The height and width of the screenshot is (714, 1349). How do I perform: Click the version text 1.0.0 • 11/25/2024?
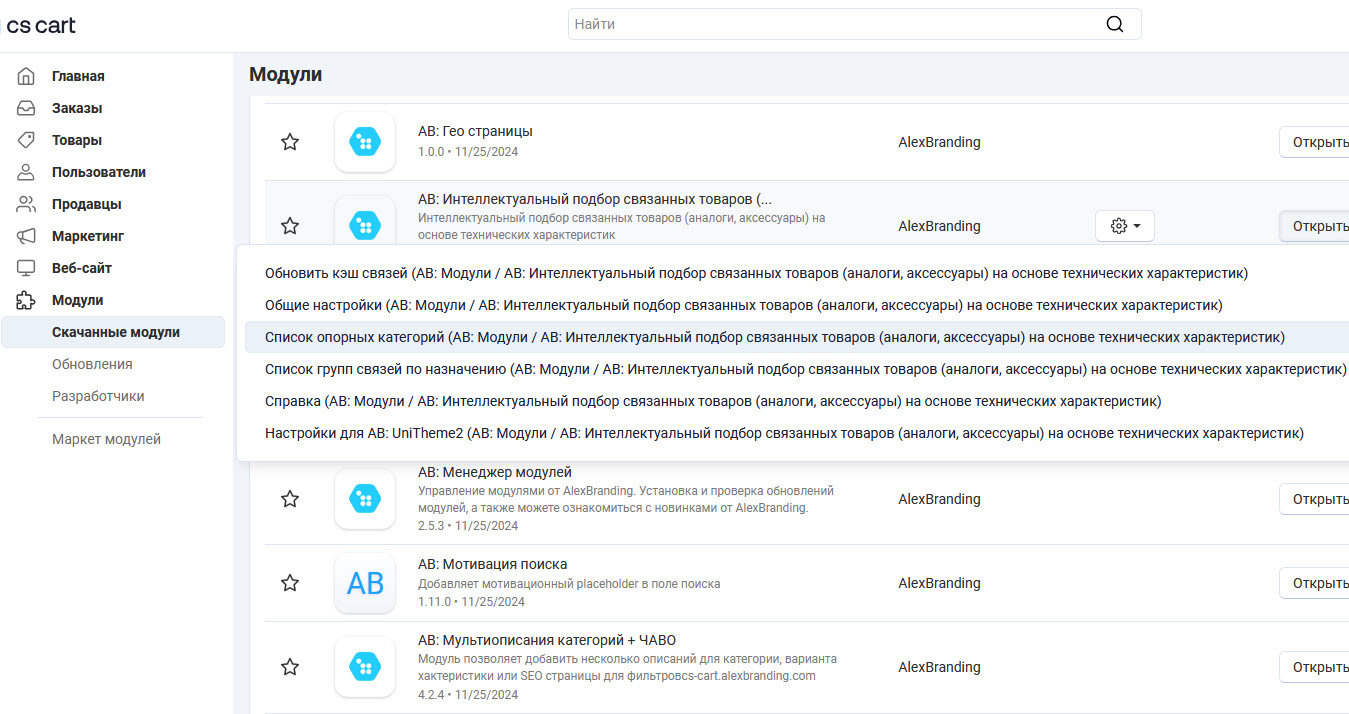coord(468,152)
